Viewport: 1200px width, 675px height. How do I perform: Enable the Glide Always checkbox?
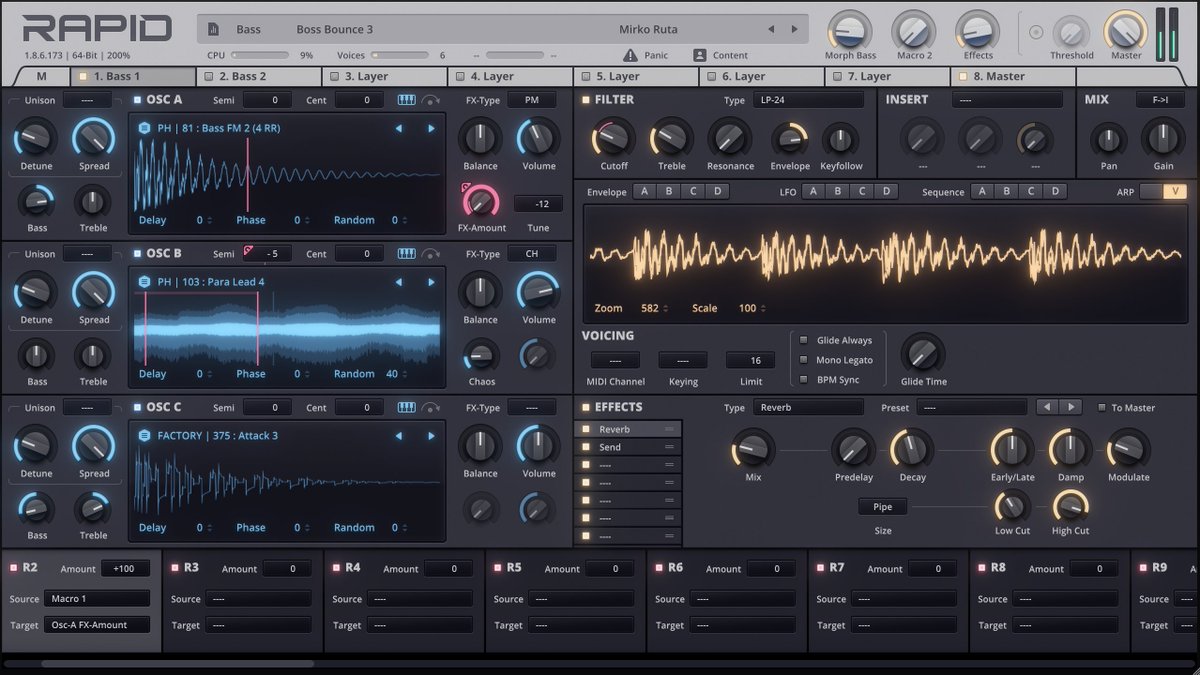[803, 340]
